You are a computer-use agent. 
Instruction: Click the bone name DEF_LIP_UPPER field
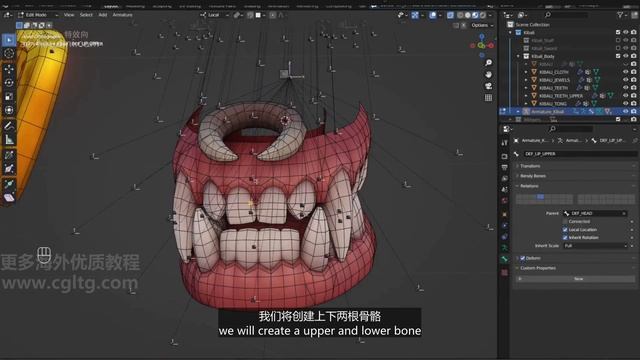pyautogui.click(x=580, y=154)
